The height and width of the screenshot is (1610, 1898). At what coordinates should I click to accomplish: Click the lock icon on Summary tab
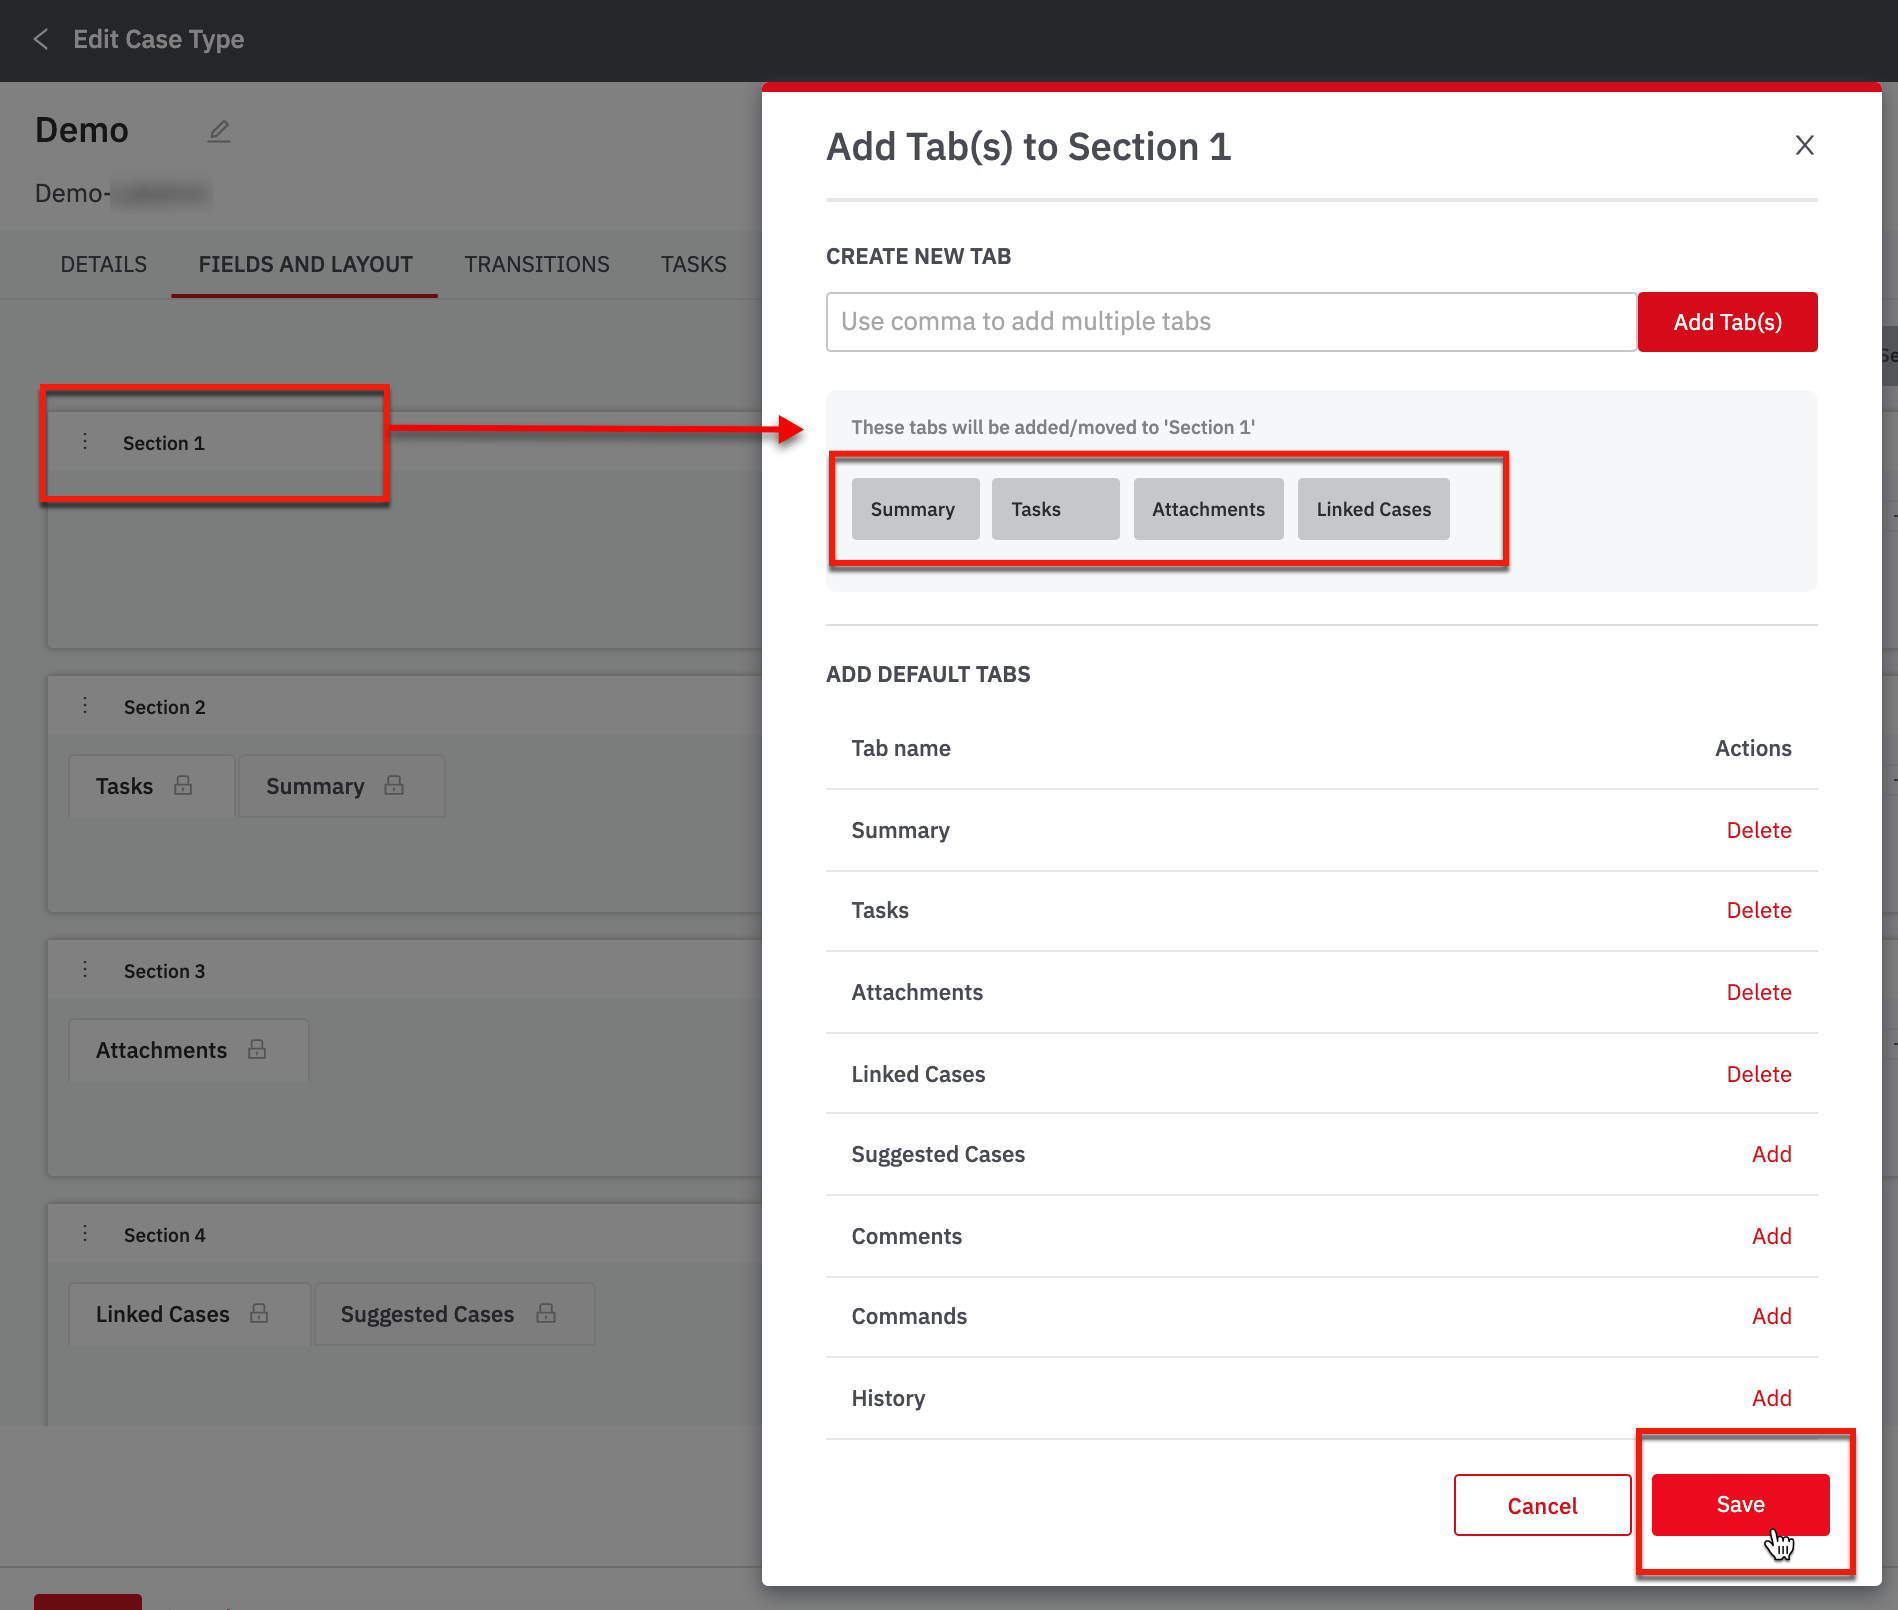(x=394, y=785)
